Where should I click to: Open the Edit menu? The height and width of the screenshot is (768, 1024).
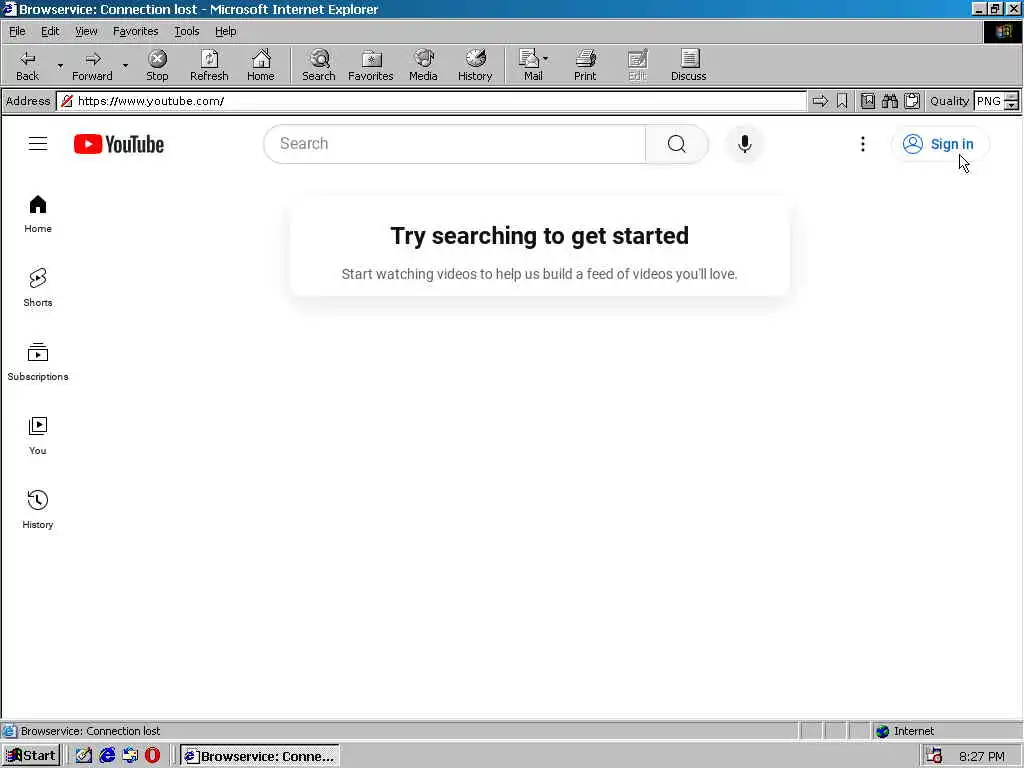(x=50, y=31)
